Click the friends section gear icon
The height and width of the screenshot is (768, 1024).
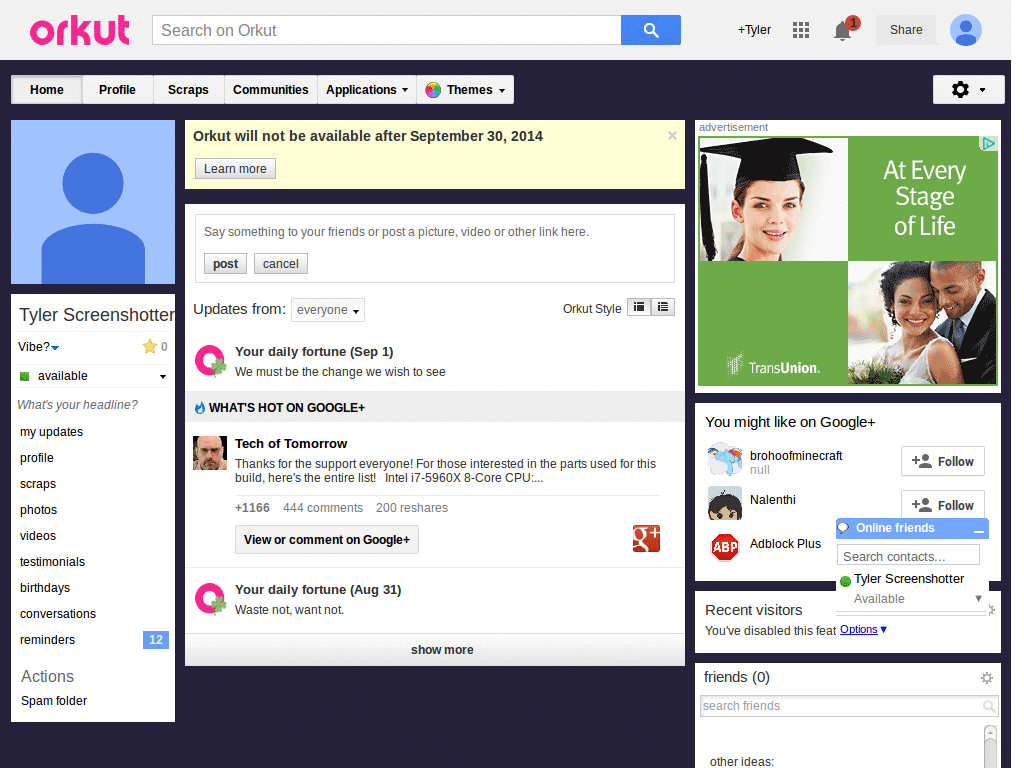click(x=987, y=678)
